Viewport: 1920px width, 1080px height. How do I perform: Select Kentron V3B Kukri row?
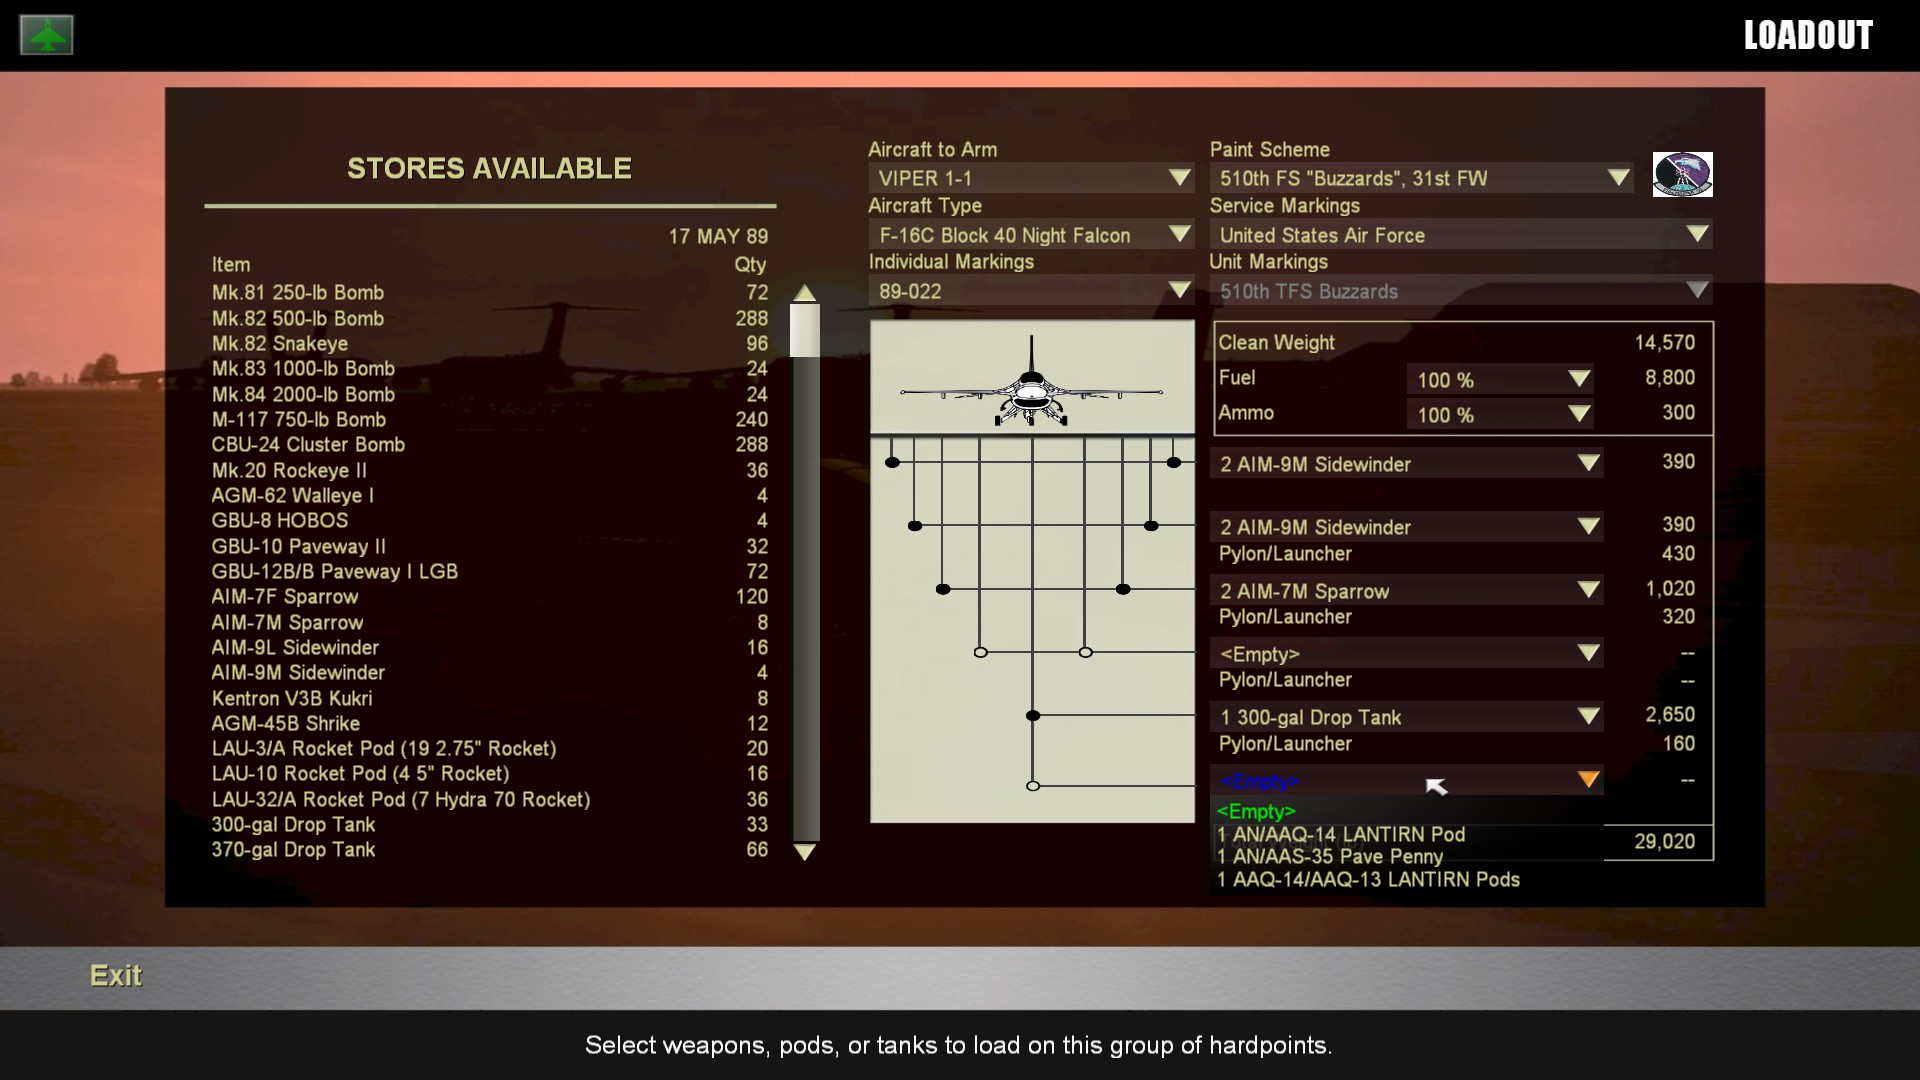(490, 698)
